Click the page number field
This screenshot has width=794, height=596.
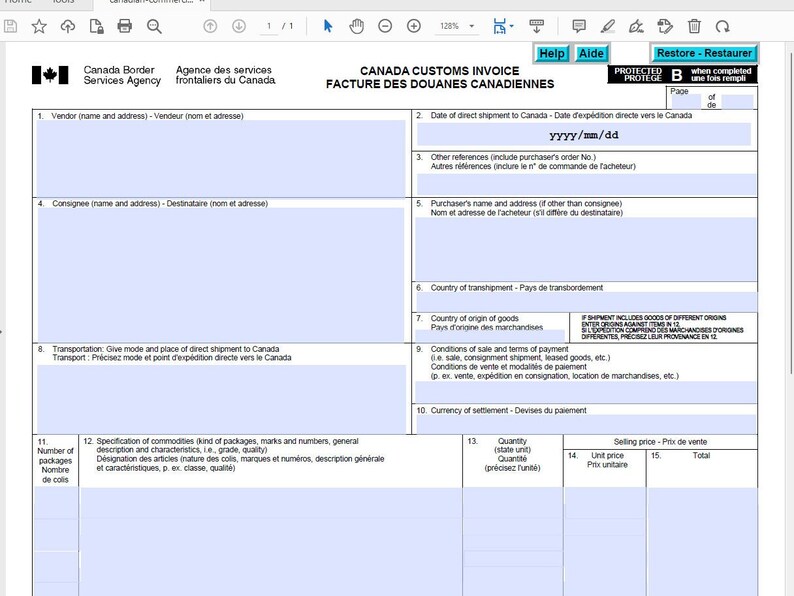click(x=269, y=26)
